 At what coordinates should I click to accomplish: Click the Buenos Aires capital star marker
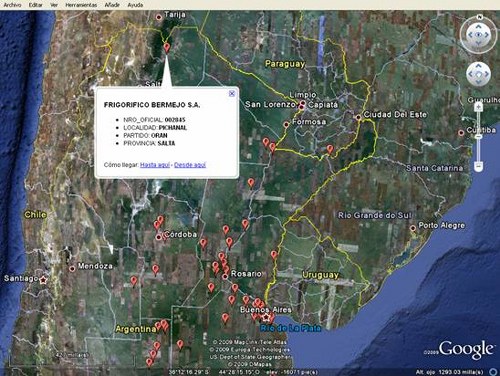[266, 316]
